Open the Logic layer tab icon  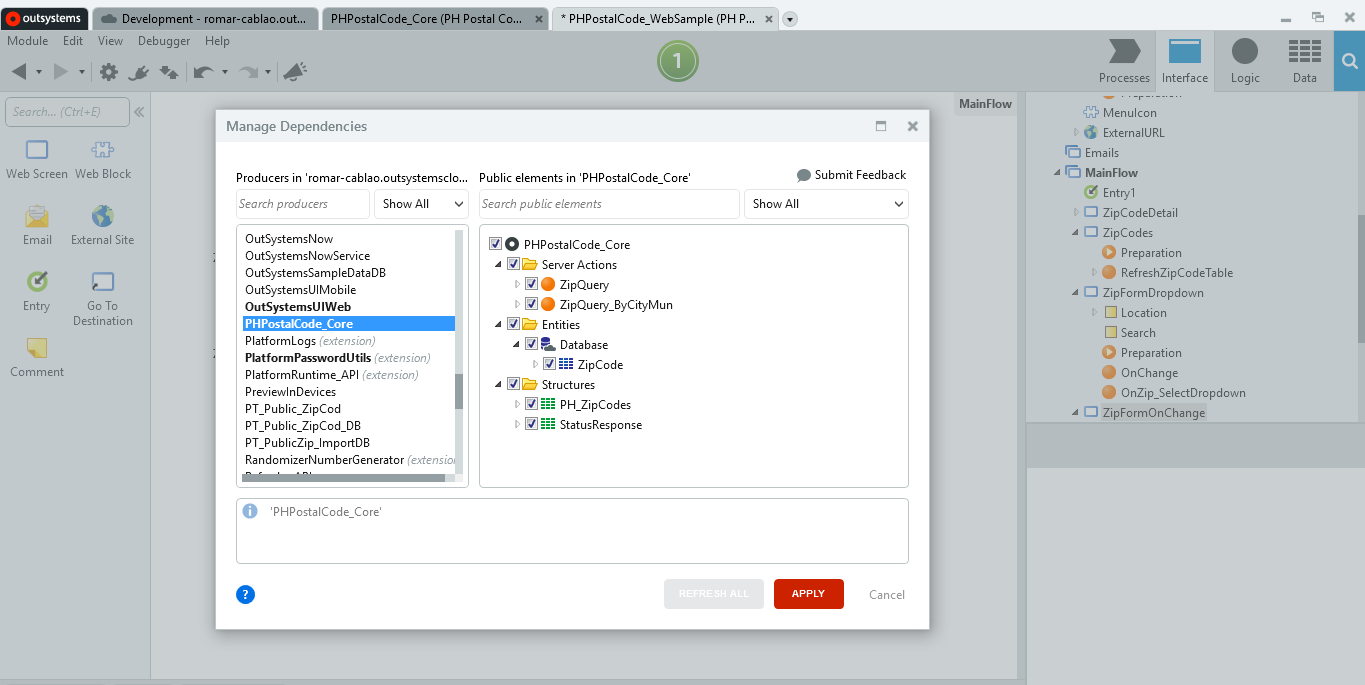[x=1245, y=52]
